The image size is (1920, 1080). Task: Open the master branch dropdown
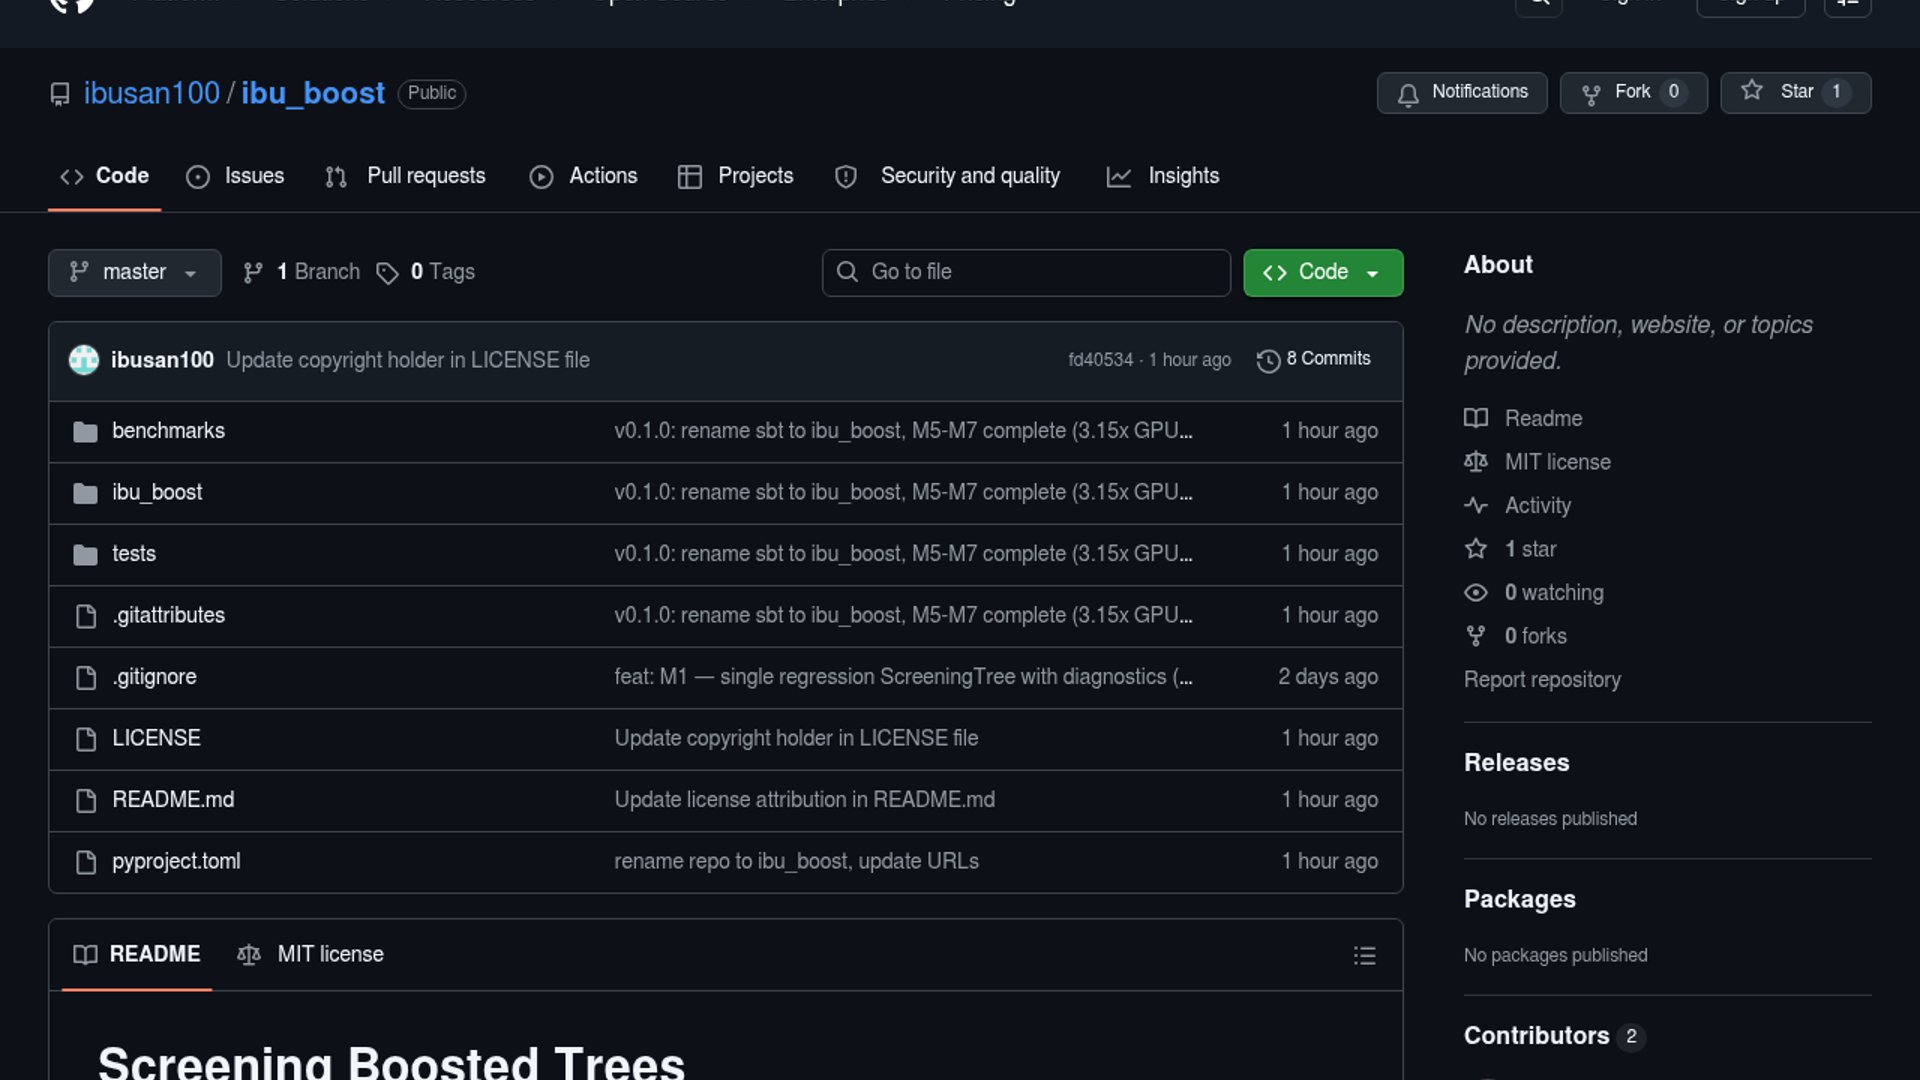pyautogui.click(x=134, y=272)
